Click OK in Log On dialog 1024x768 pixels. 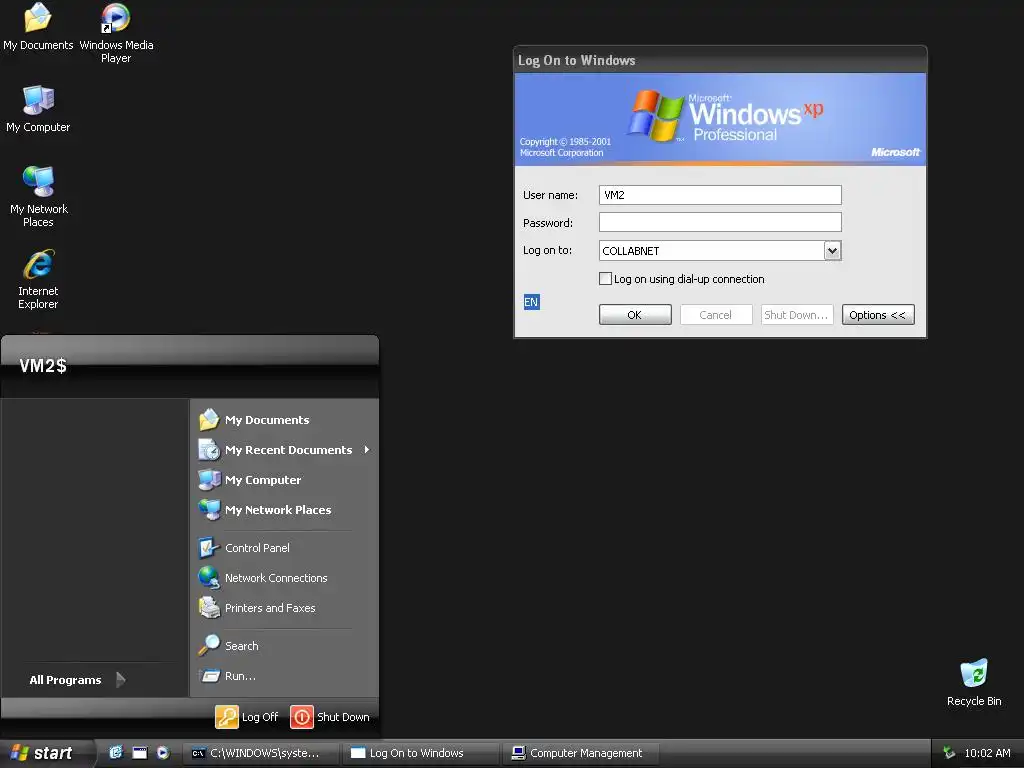(x=635, y=315)
